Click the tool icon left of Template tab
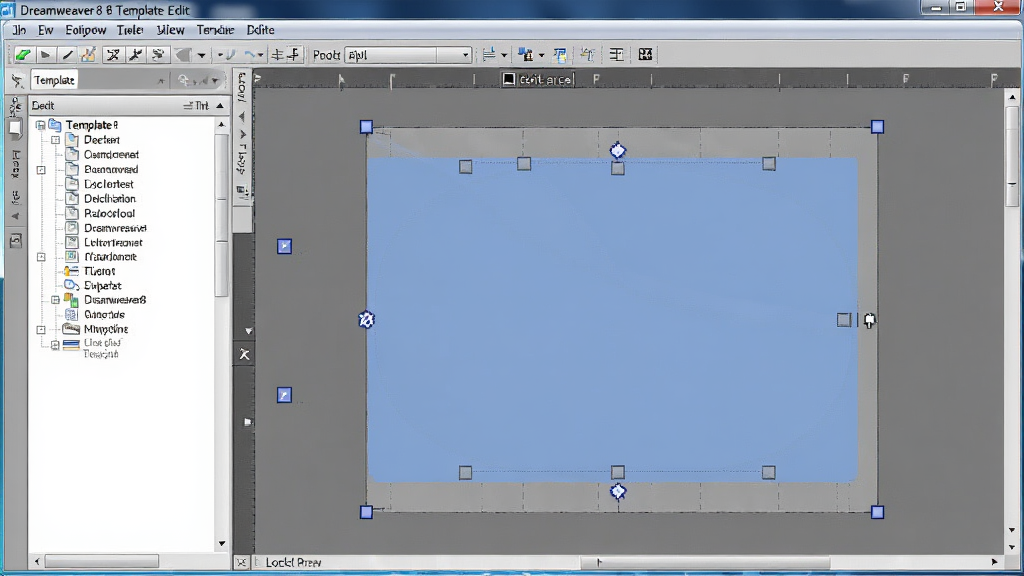The height and width of the screenshot is (576, 1024). click(17, 80)
